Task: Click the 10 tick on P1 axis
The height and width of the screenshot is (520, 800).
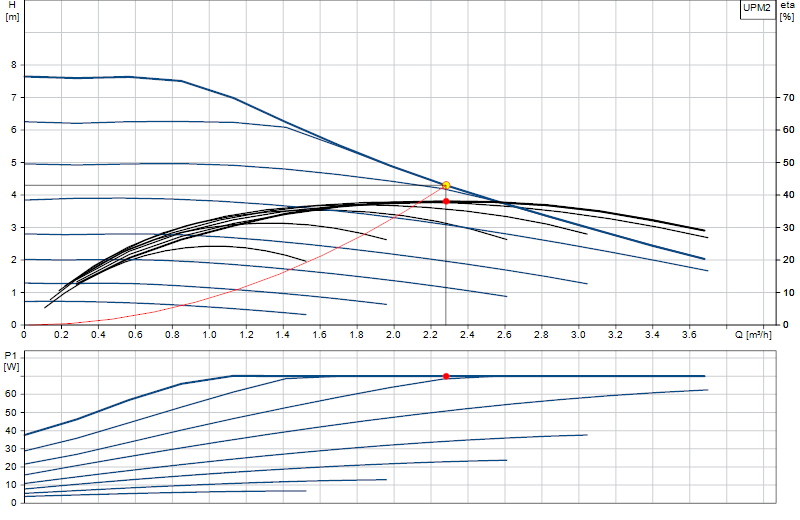Action: pyautogui.click(x=11, y=485)
